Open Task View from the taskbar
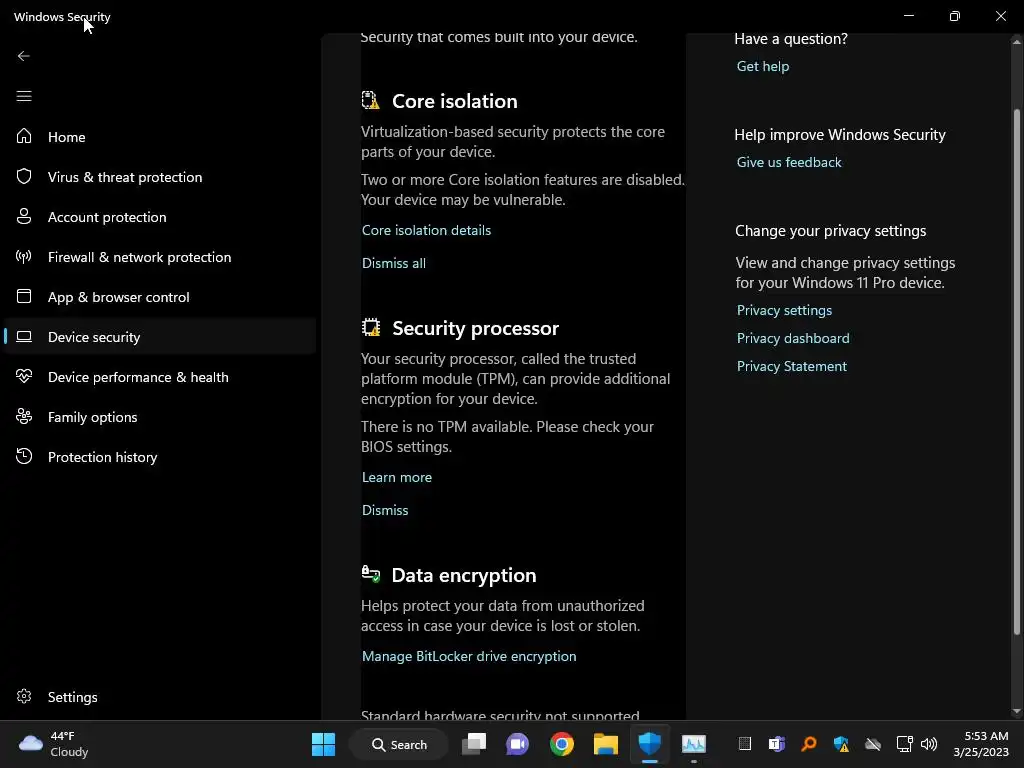This screenshot has width=1024, height=768. pyautogui.click(x=474, y=744)
